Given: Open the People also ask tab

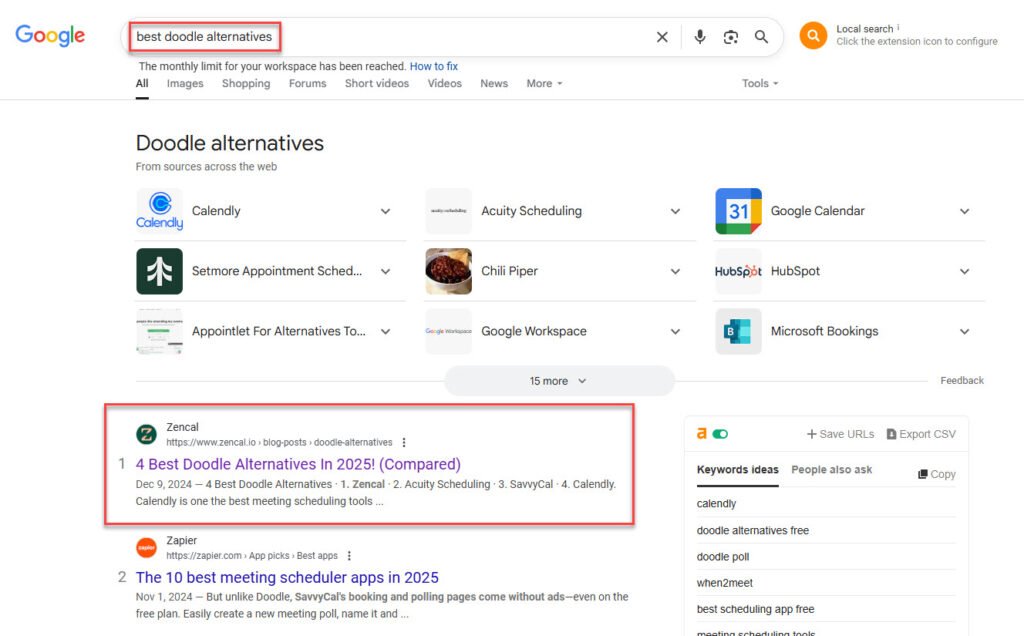Looking at the screenshot, I should tap(831, 469).
